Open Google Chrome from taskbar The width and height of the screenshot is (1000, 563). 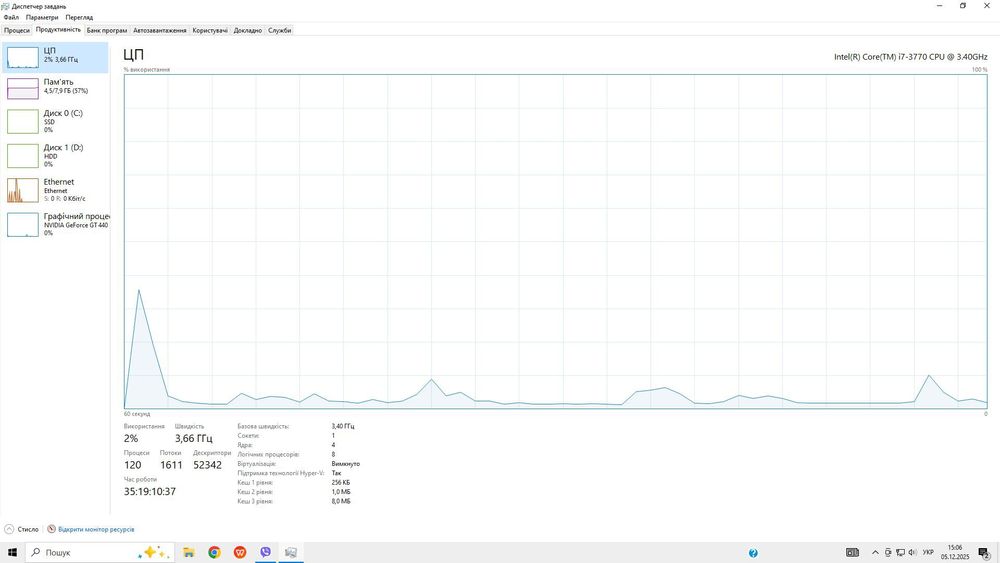pos(214,552)
